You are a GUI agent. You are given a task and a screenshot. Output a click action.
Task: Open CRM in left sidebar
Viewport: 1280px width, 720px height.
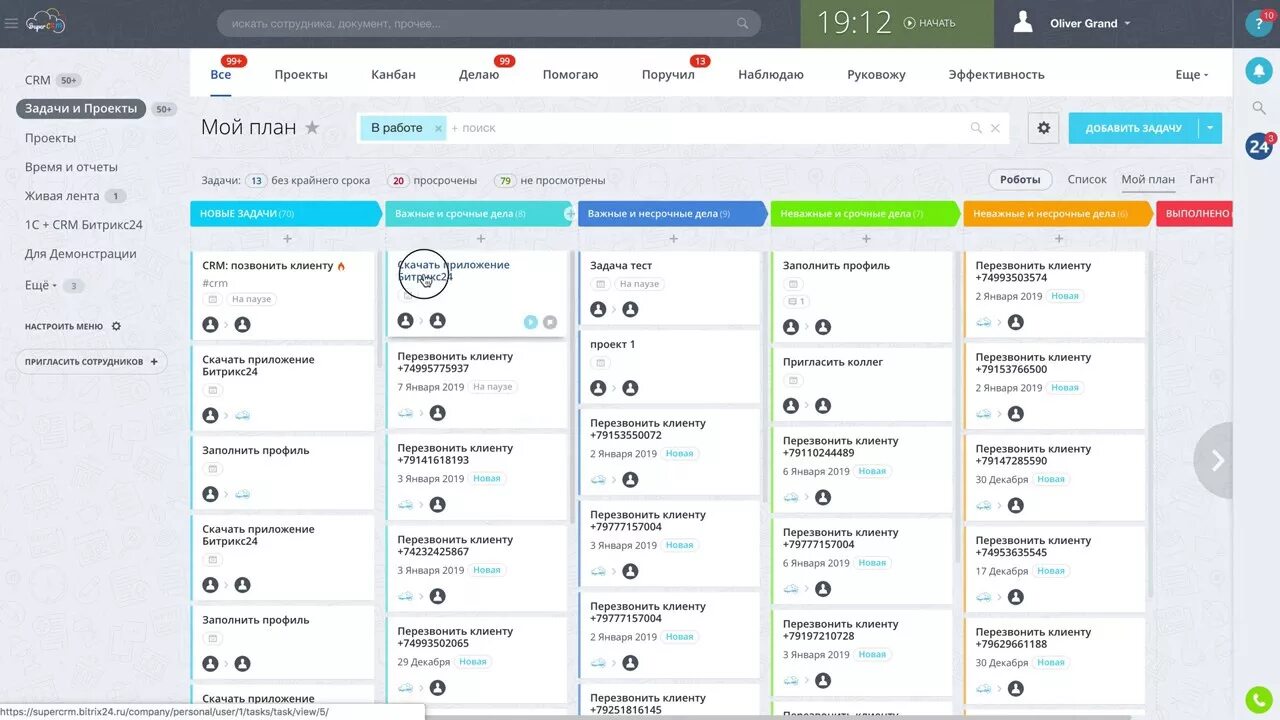[x=38, y=80]
